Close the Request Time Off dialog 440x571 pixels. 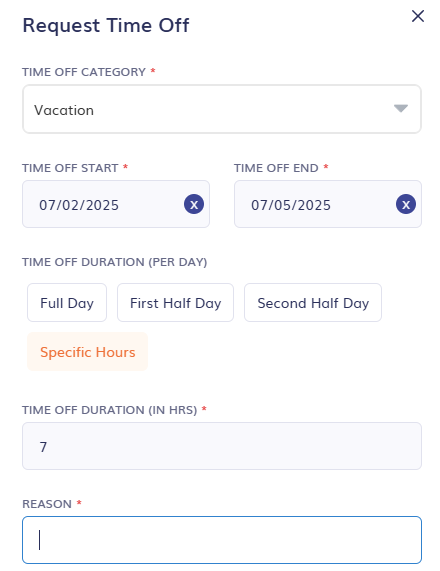(x=417, y=16)
